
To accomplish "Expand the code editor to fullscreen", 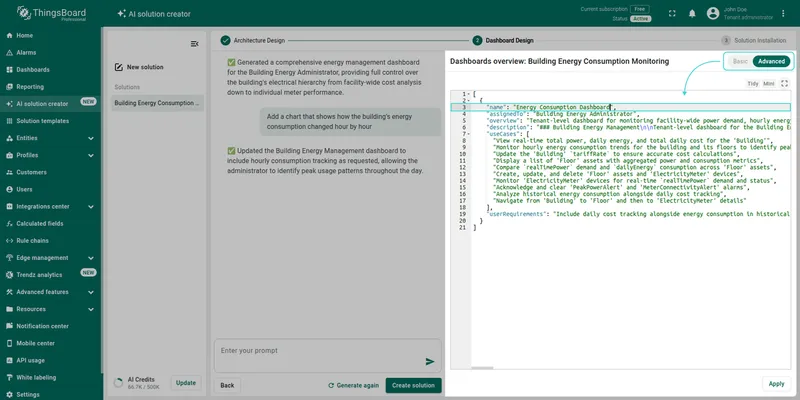I will 785,83.
